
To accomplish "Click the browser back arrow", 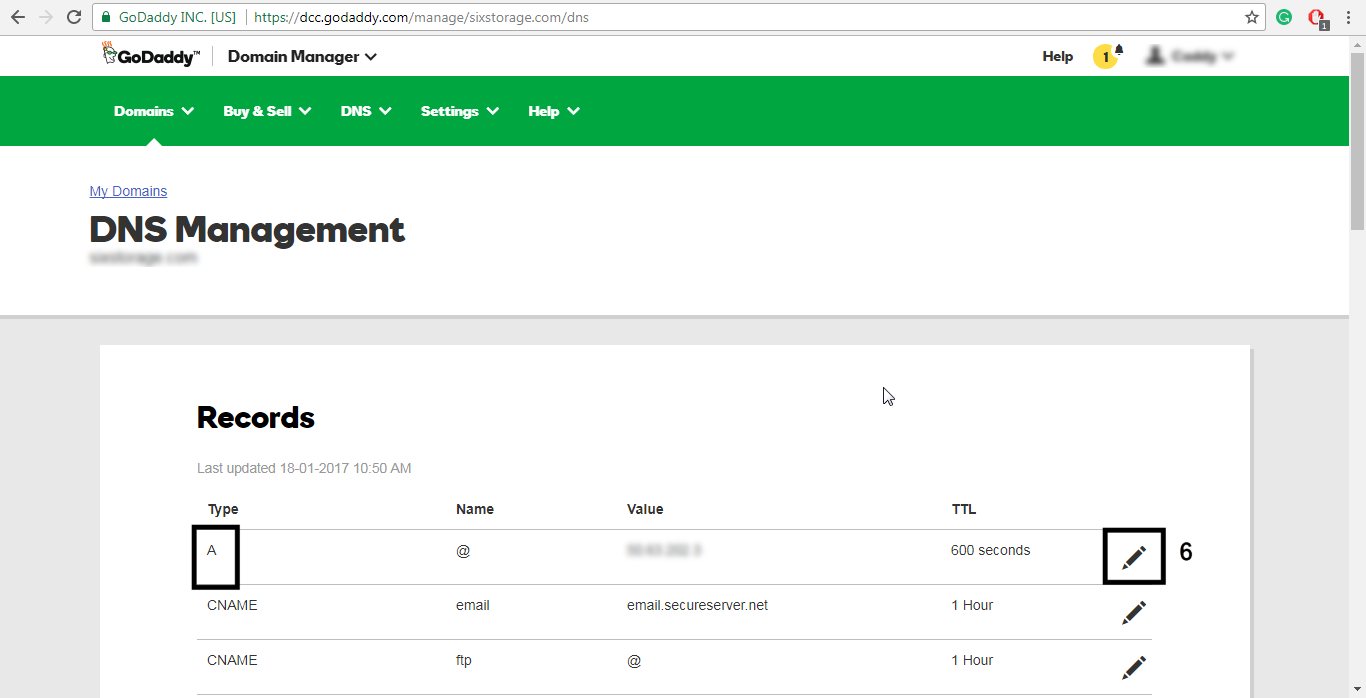I will click(17, 17).
